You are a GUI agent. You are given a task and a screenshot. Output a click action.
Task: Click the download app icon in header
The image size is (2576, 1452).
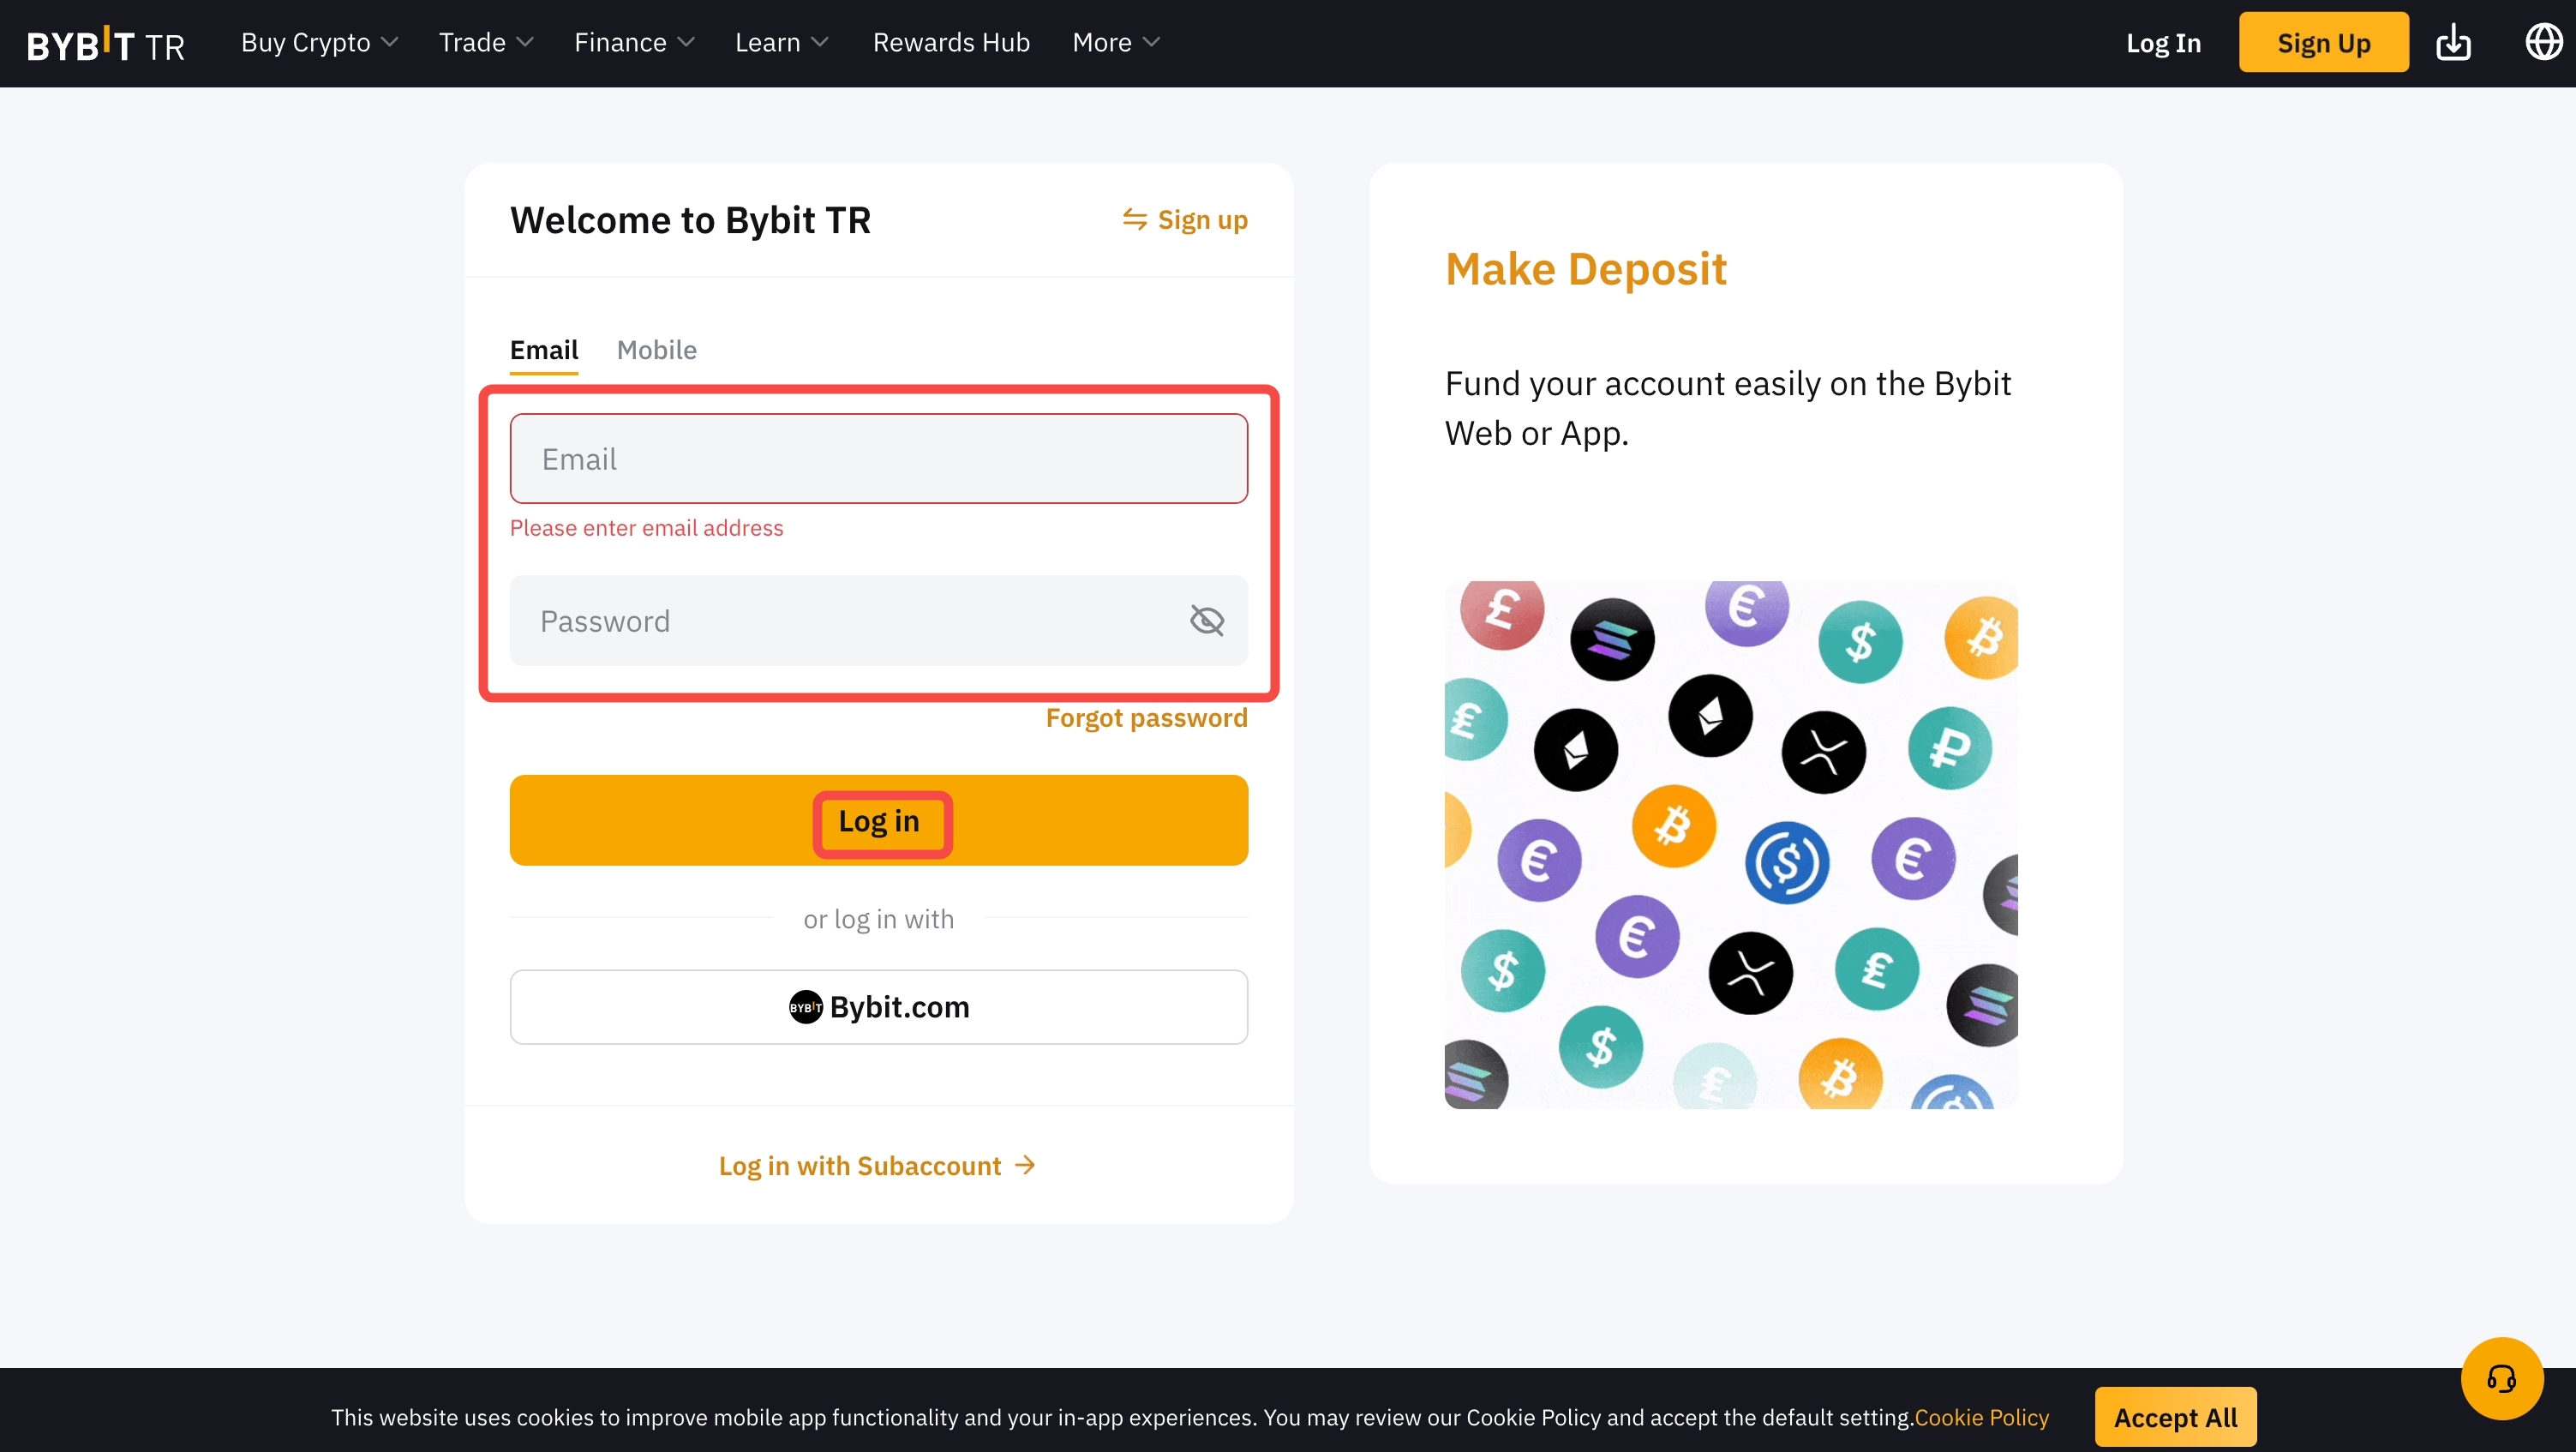pos(2453,43)
